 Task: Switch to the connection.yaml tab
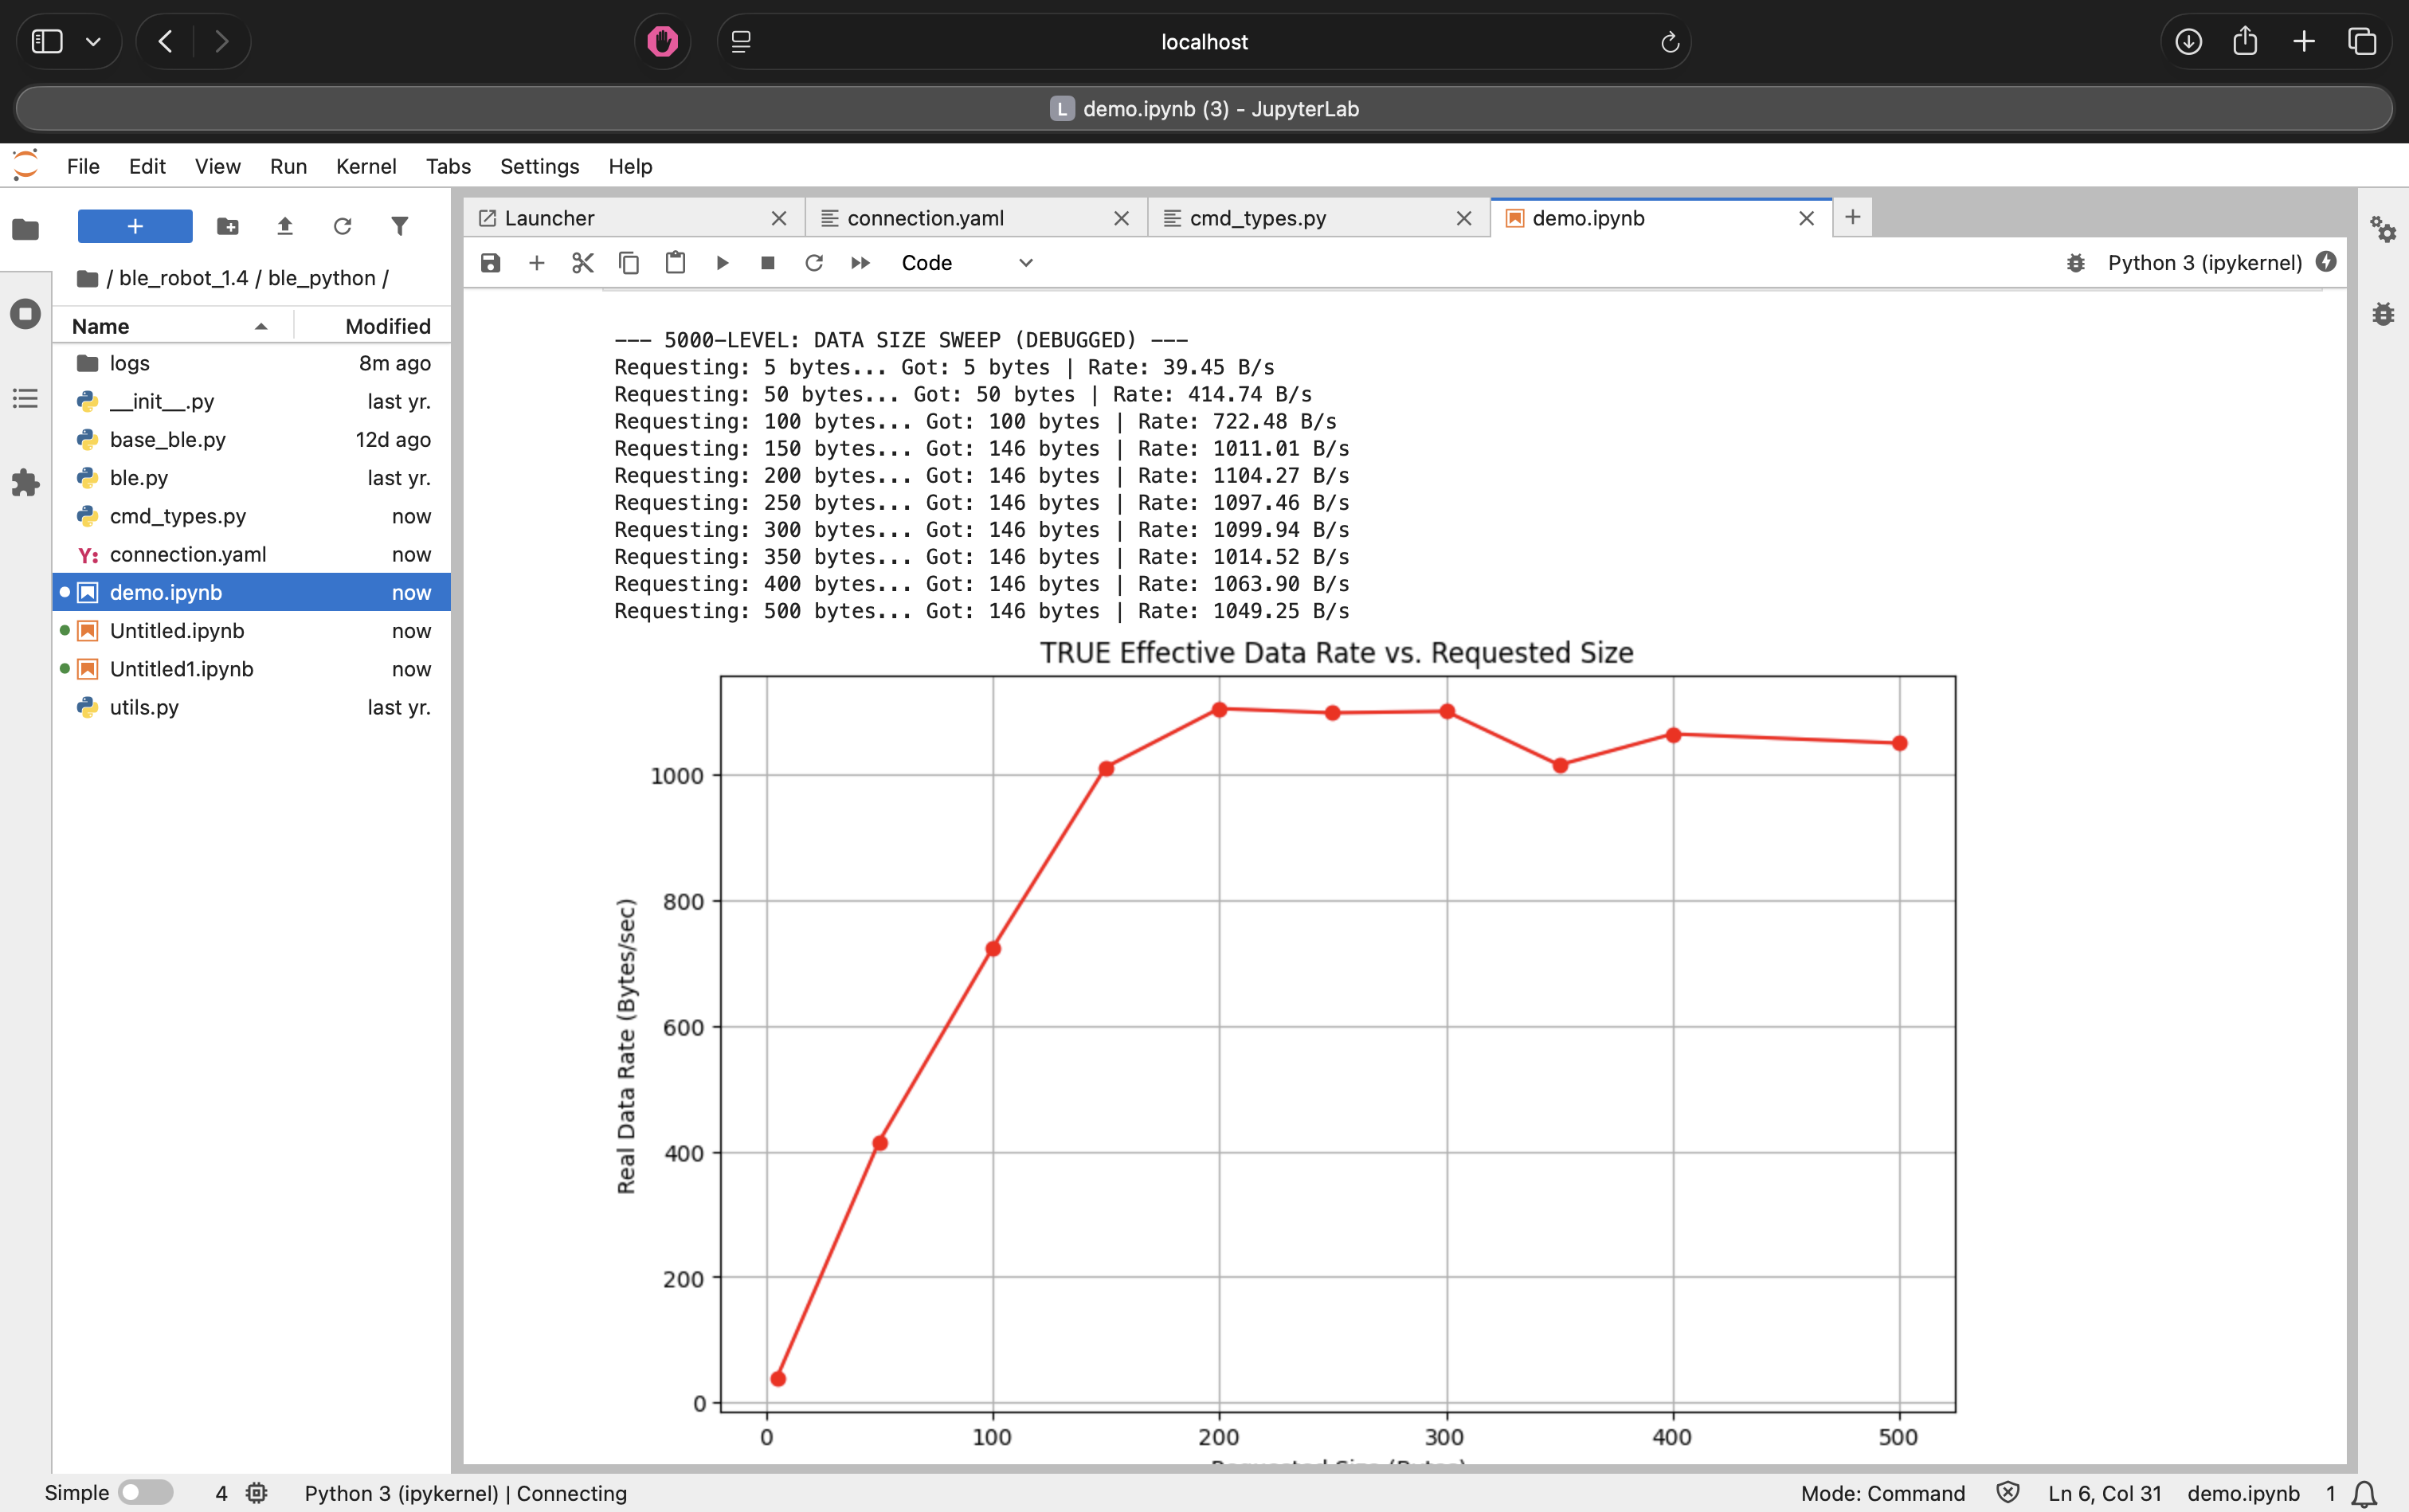923,217
